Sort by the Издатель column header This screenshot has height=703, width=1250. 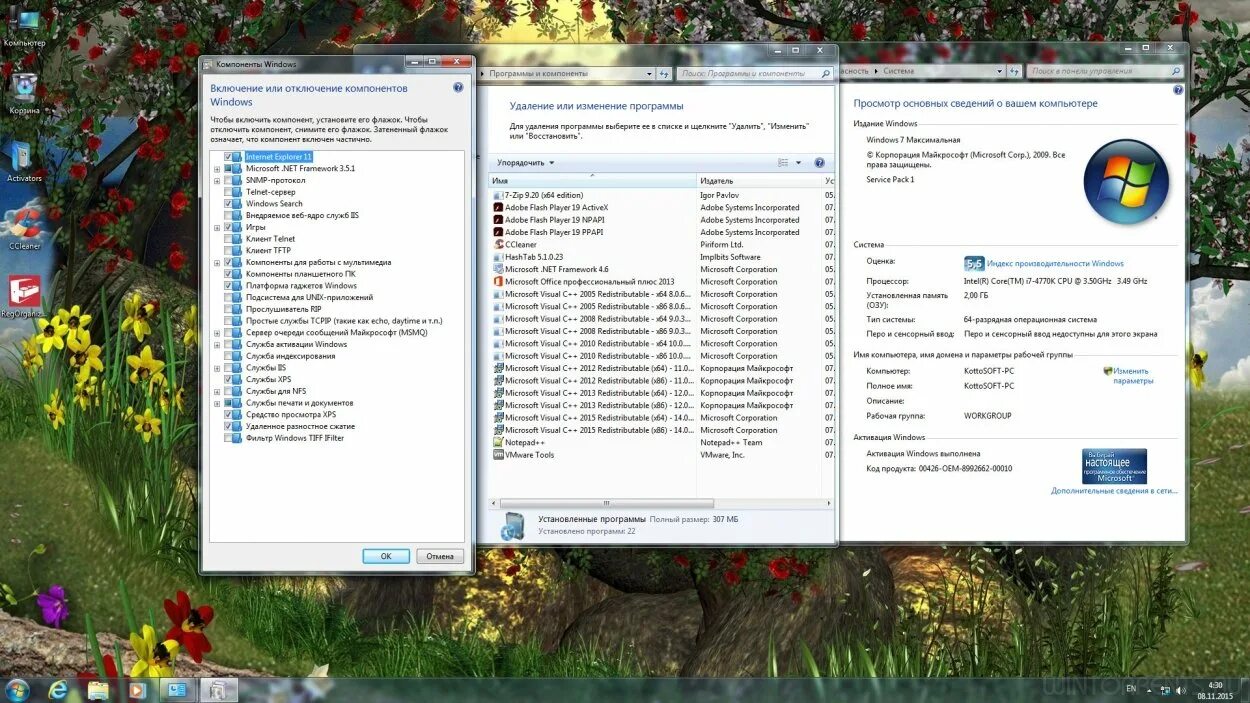pyautogui.click(x=759, y=181)
